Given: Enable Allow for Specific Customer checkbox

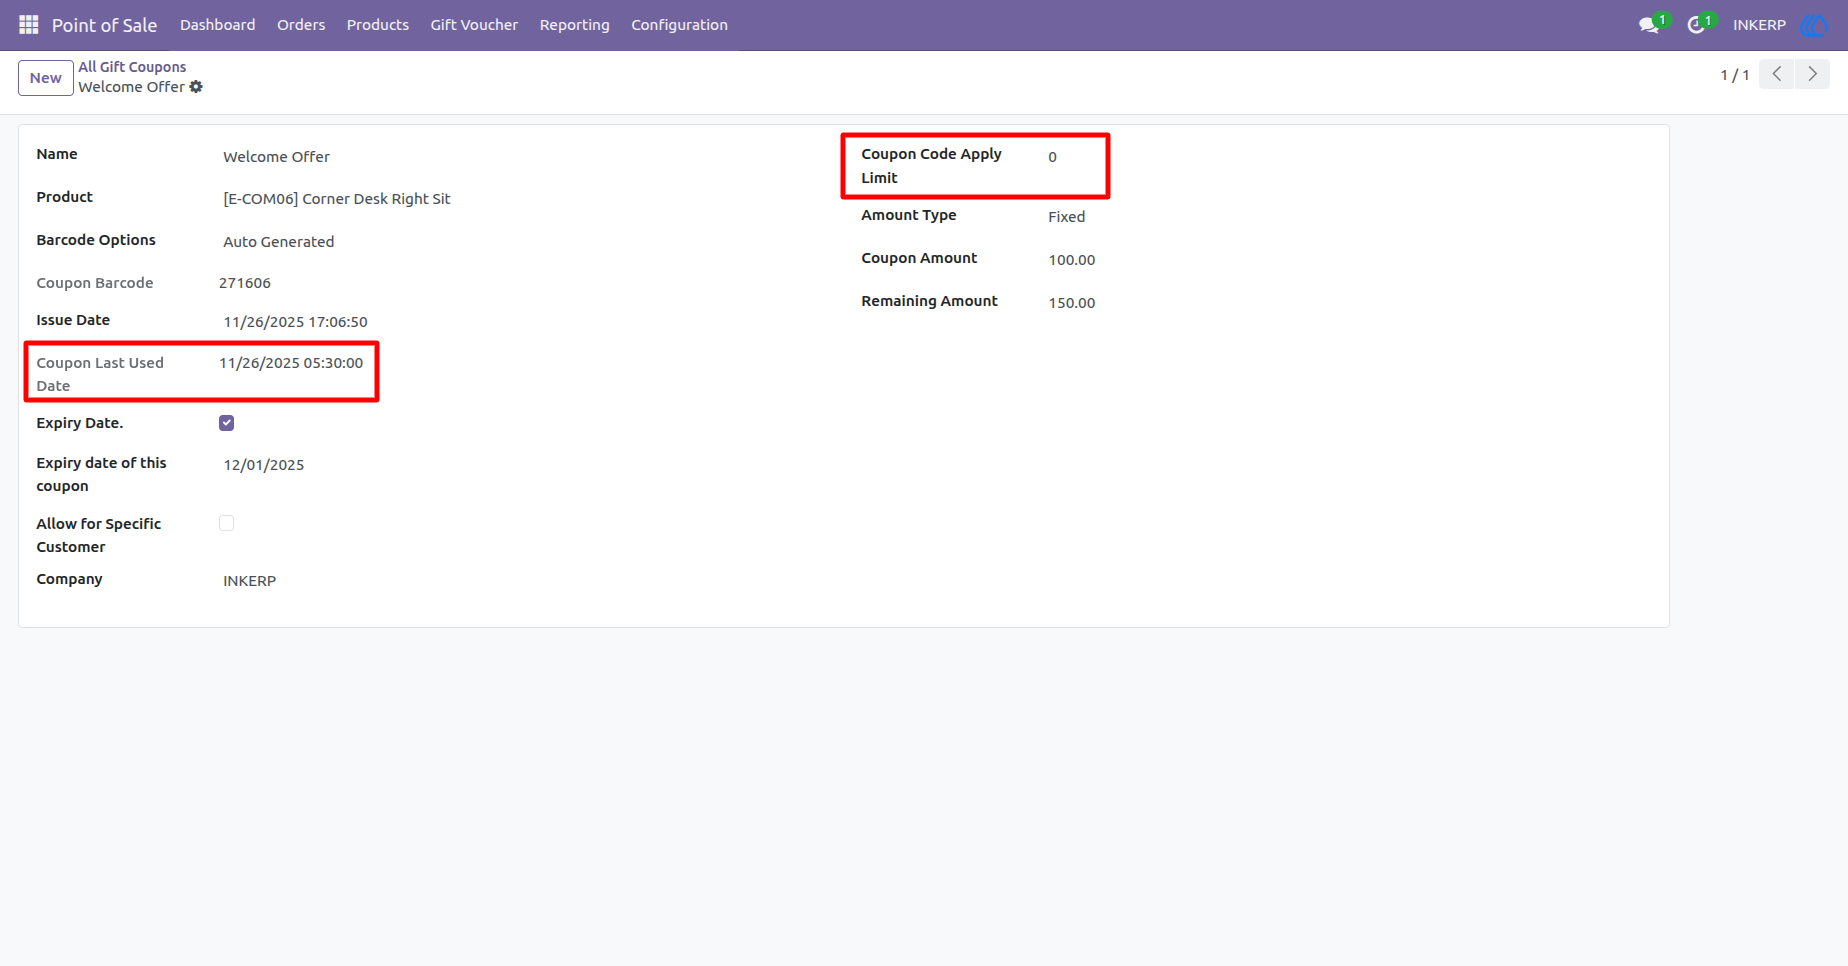Looking at the screenshot, I should point(227,523).
